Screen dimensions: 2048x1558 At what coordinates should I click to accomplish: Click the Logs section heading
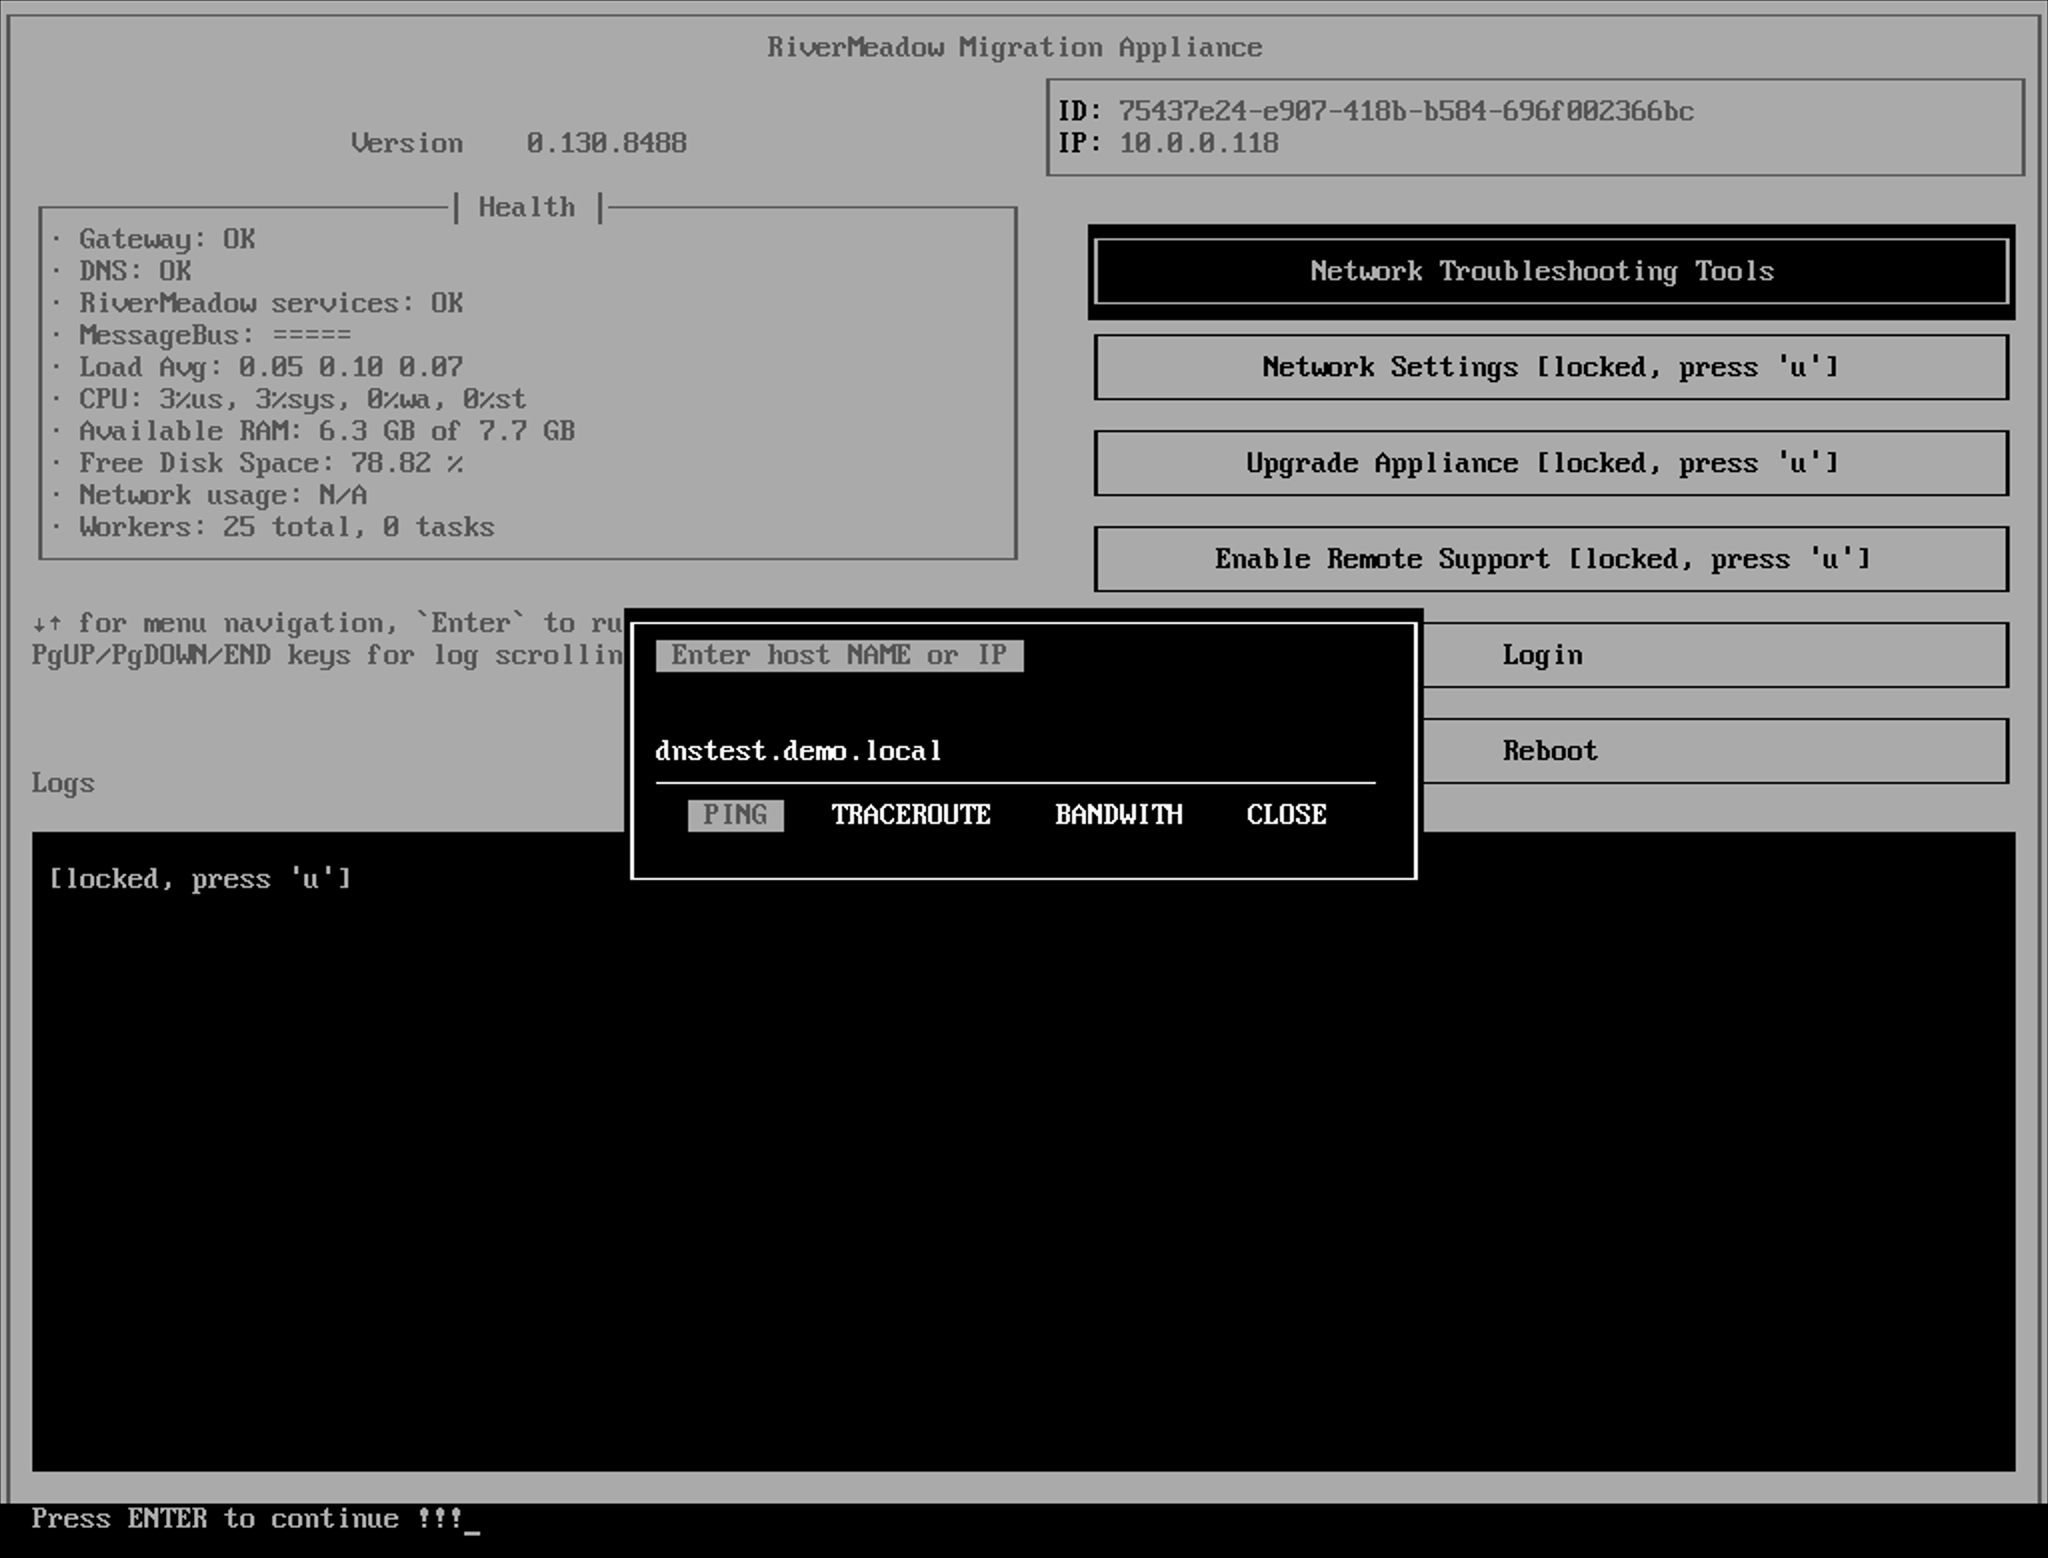[62, 783]
